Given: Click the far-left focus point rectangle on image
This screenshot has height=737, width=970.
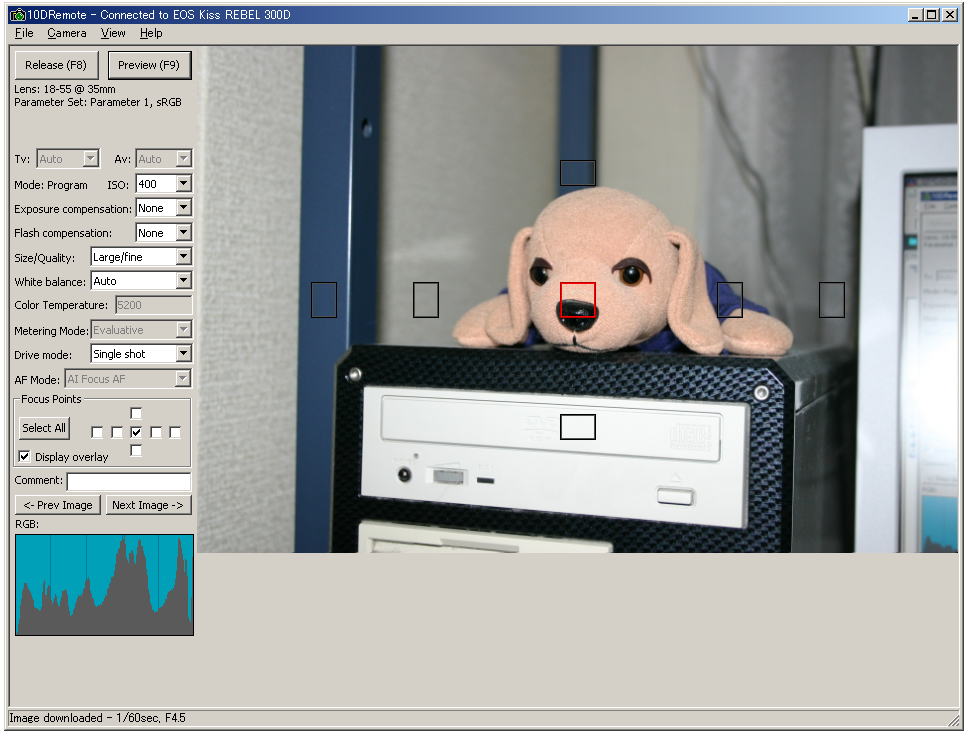Looking at the screenshot, I should click(324, 300).
